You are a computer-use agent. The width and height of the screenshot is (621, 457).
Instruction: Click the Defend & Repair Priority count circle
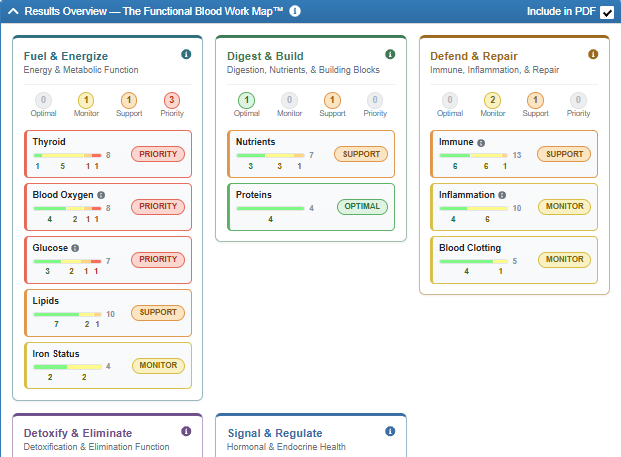click(x=578, y=100)
